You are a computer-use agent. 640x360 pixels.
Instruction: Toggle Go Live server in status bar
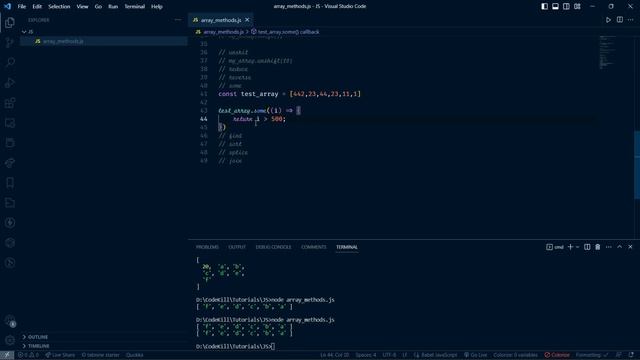point(476,355)
